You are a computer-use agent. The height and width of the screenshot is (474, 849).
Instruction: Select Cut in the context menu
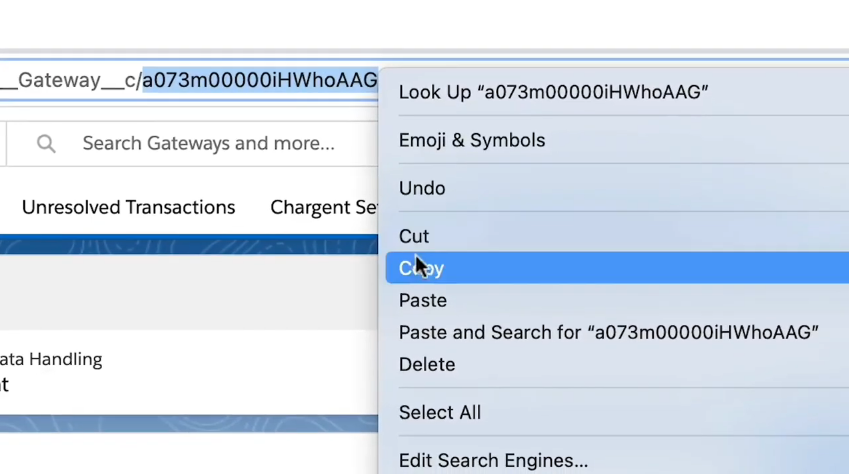(x=414, y=236)
